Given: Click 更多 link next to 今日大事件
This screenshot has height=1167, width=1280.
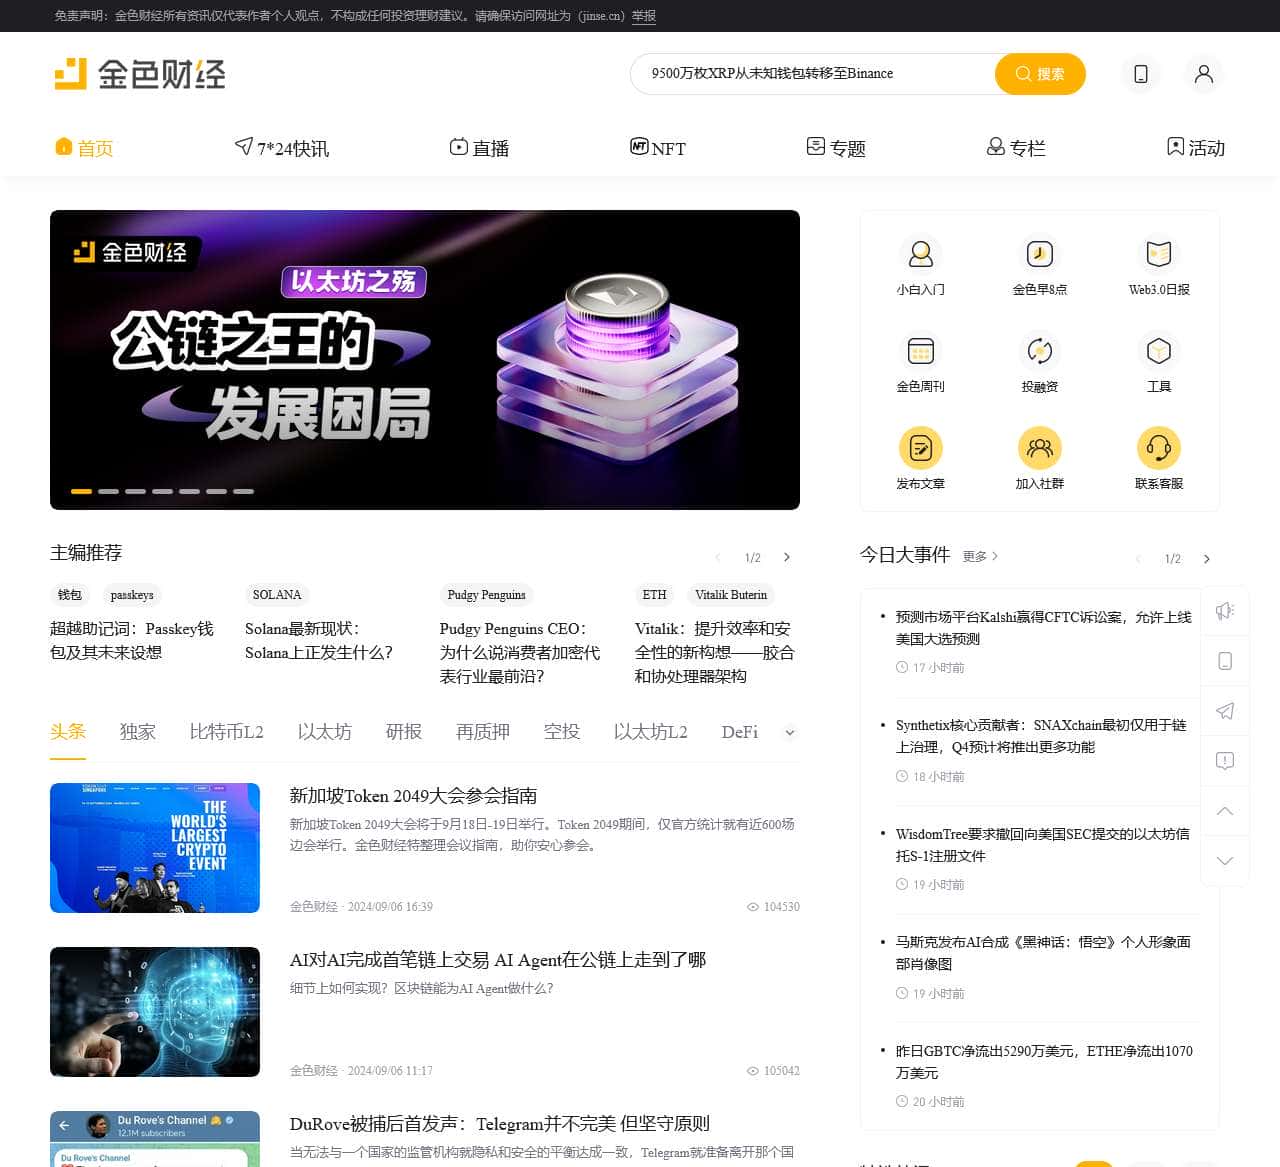Looking at the screenshot, I should coord(980,556).
